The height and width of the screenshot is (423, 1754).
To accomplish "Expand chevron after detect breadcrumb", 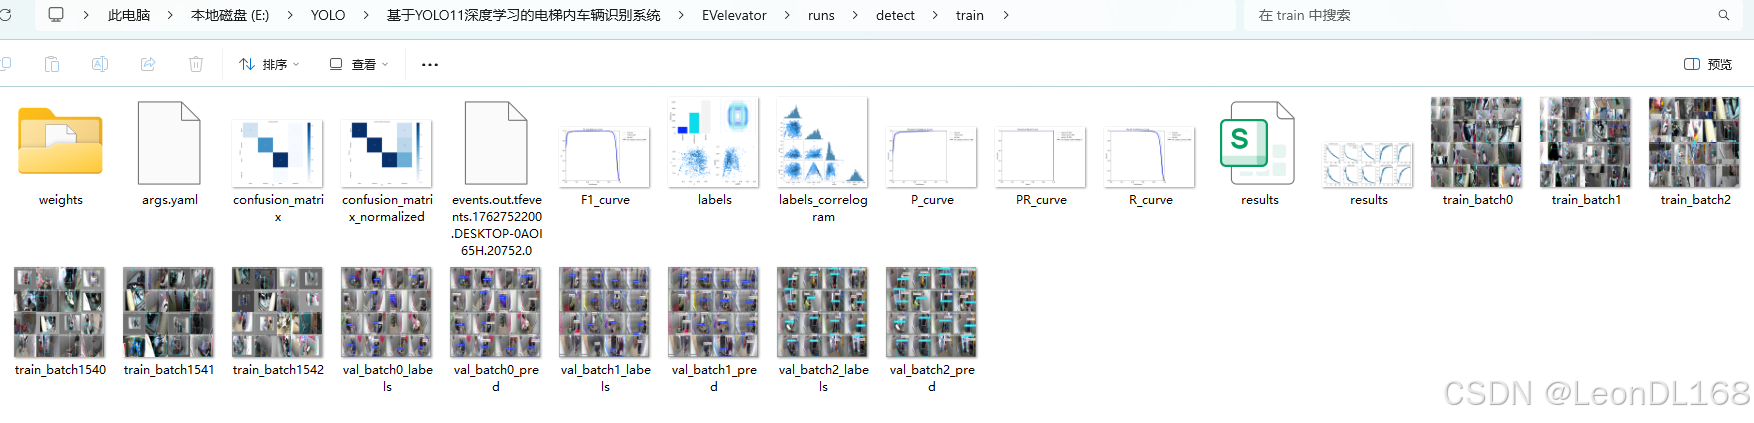I will click(x=935, y=15).
